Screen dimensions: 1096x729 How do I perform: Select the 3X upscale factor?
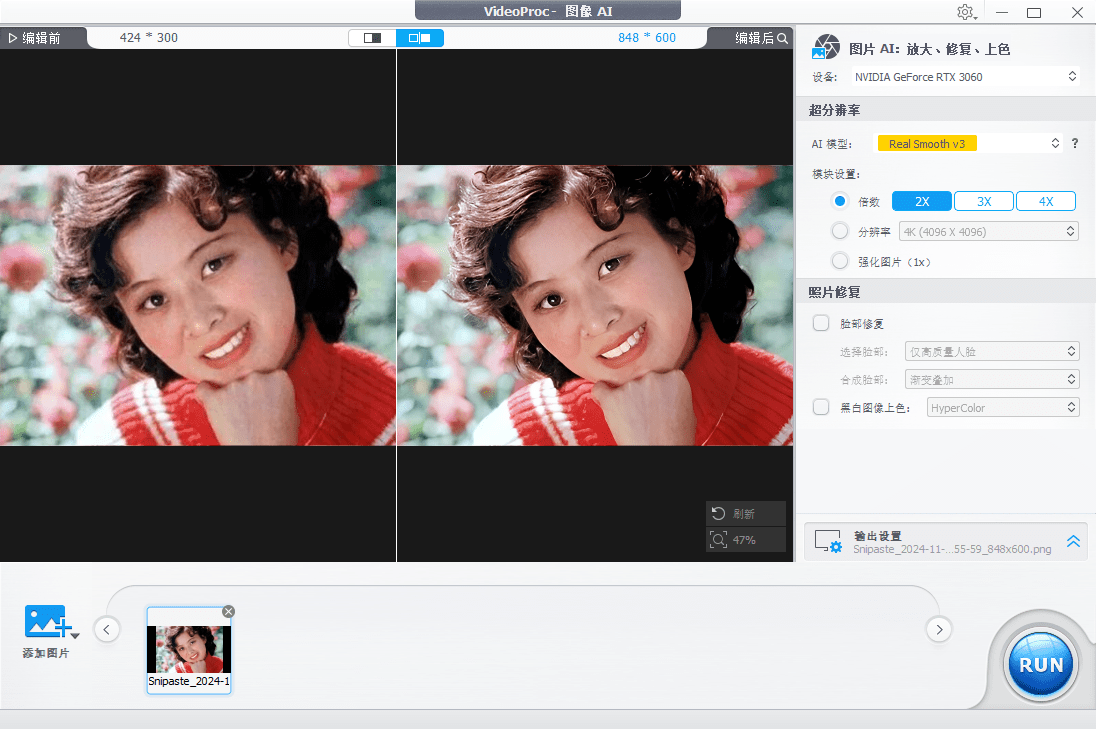[983, 200]
